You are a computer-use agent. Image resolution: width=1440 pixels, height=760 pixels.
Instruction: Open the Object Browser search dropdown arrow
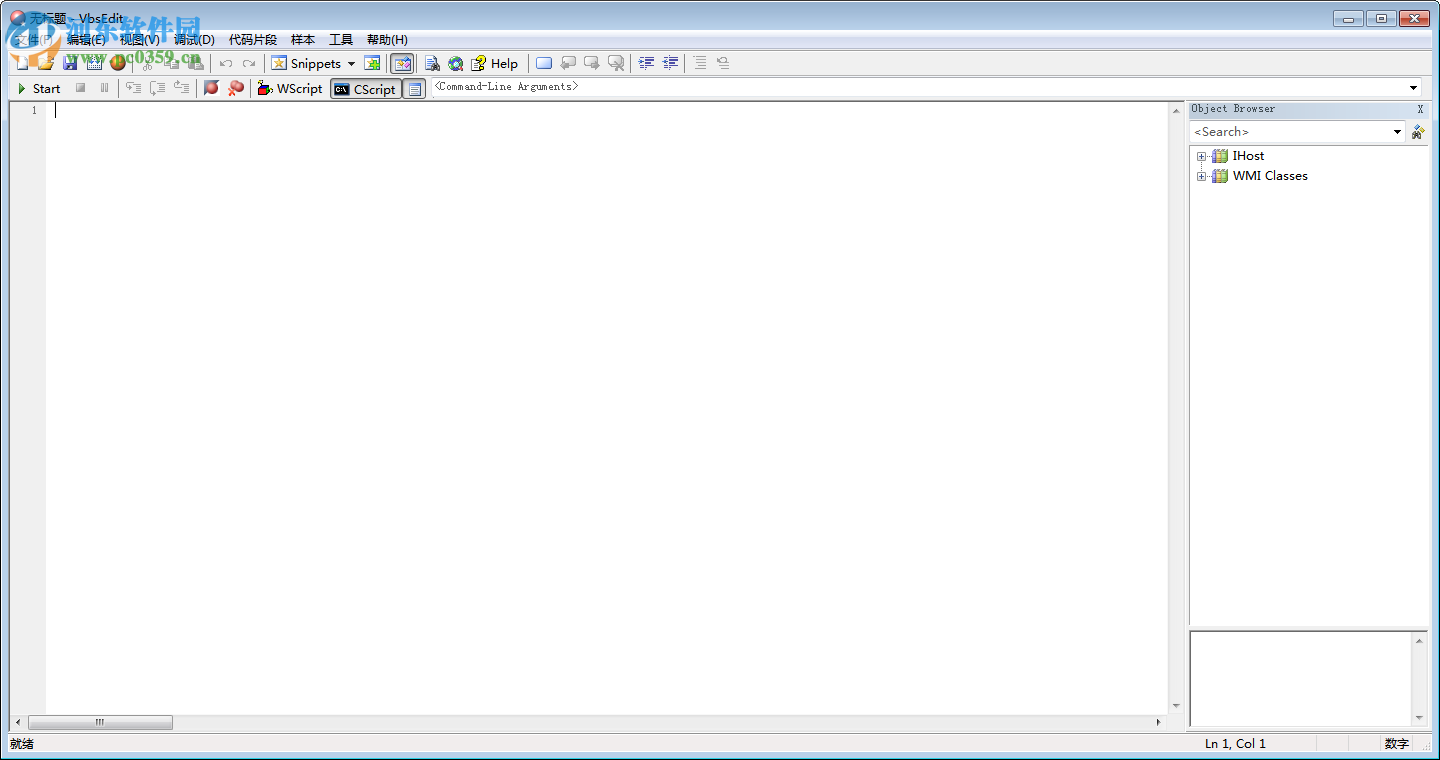click(1398, 132)
